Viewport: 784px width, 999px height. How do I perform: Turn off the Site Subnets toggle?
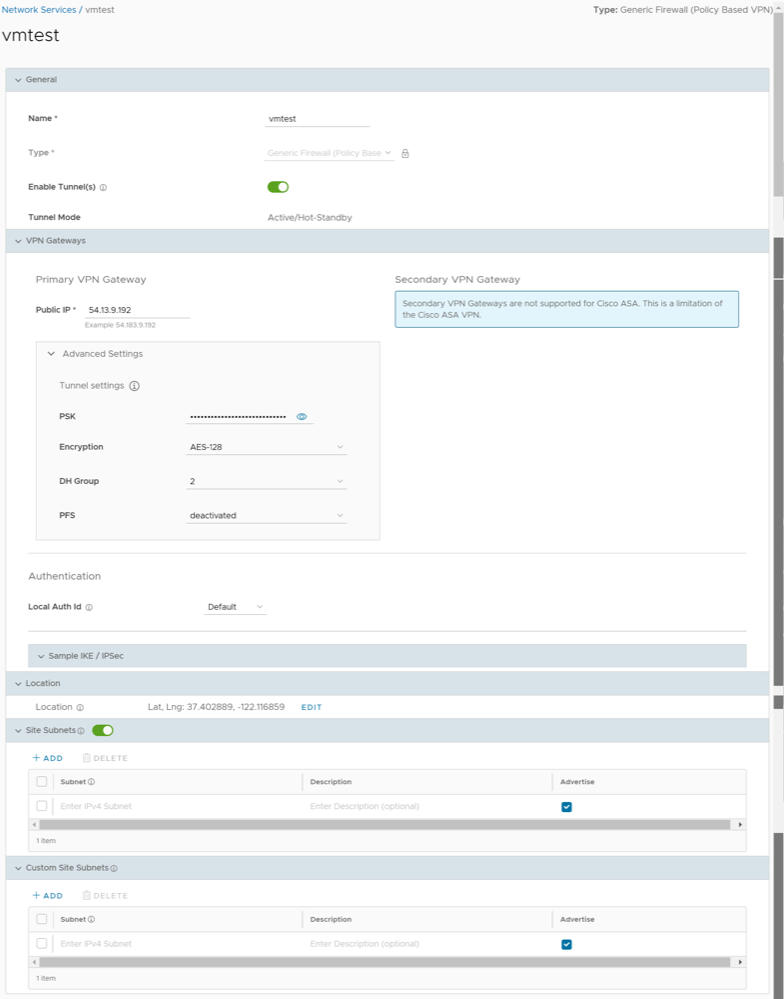coord(102,731)
